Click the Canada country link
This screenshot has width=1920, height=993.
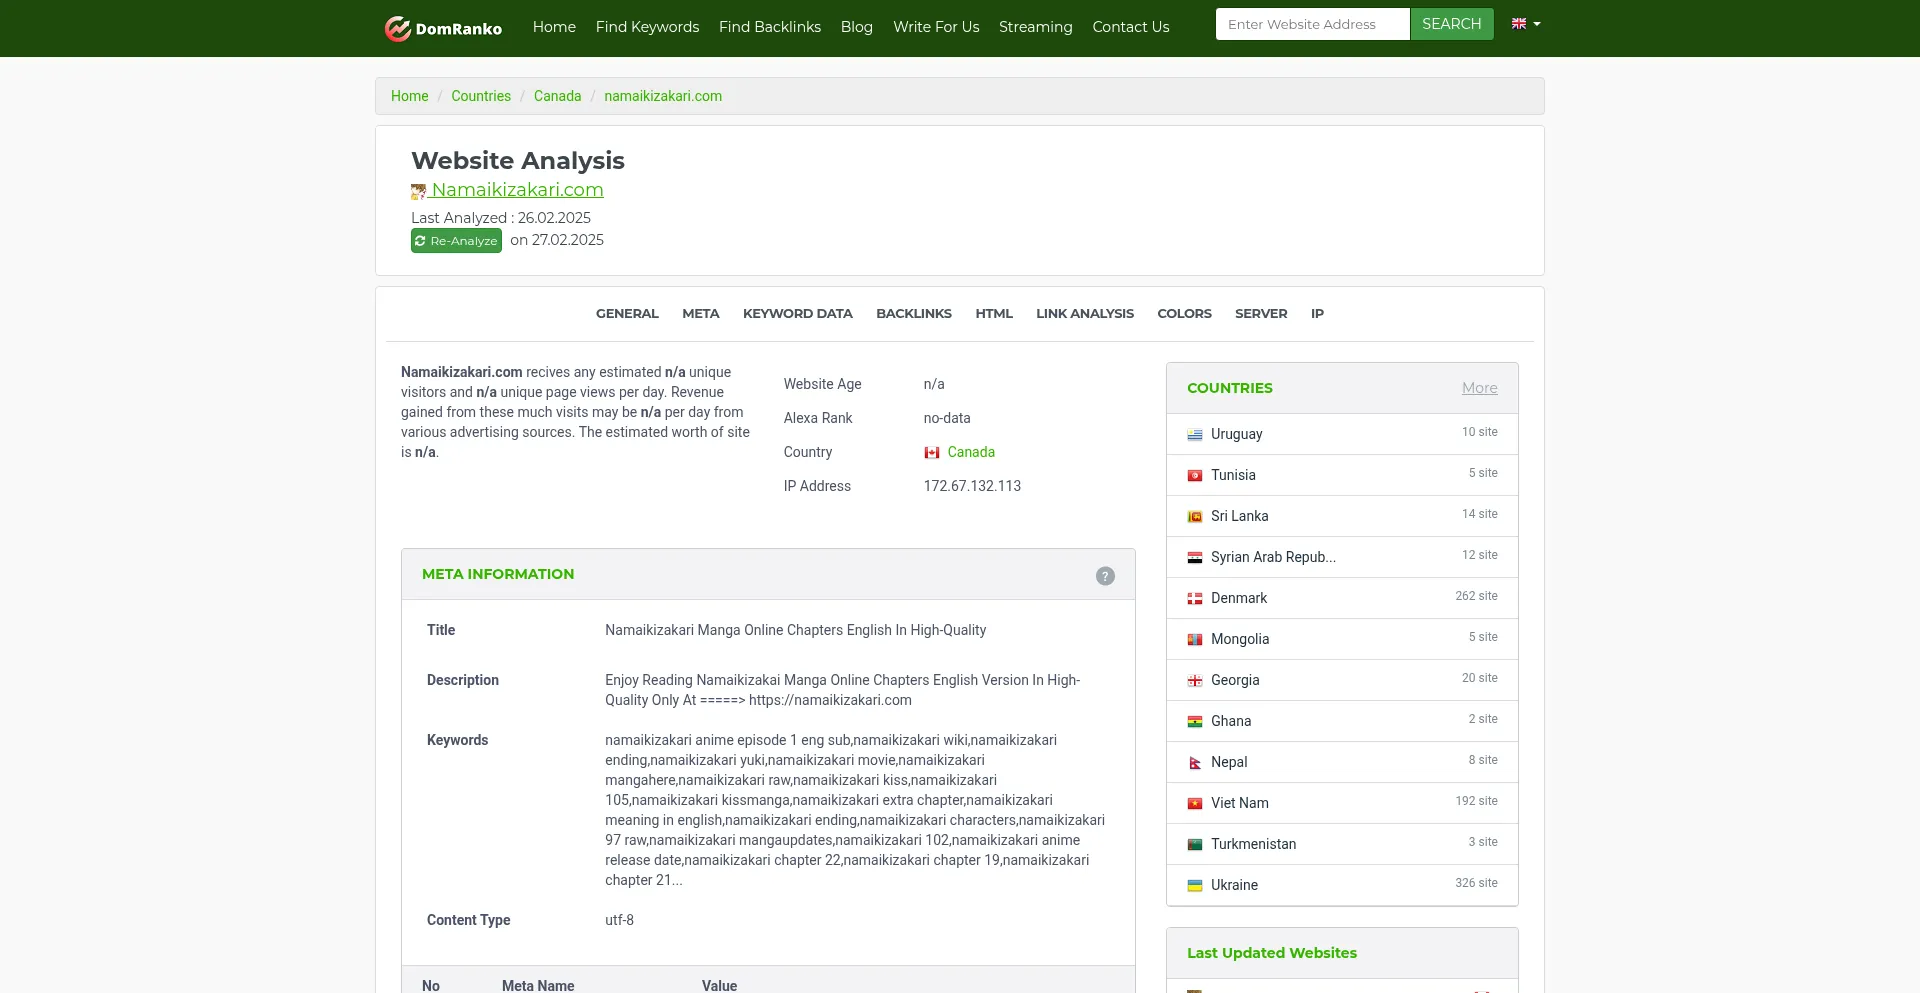point(971,452)
